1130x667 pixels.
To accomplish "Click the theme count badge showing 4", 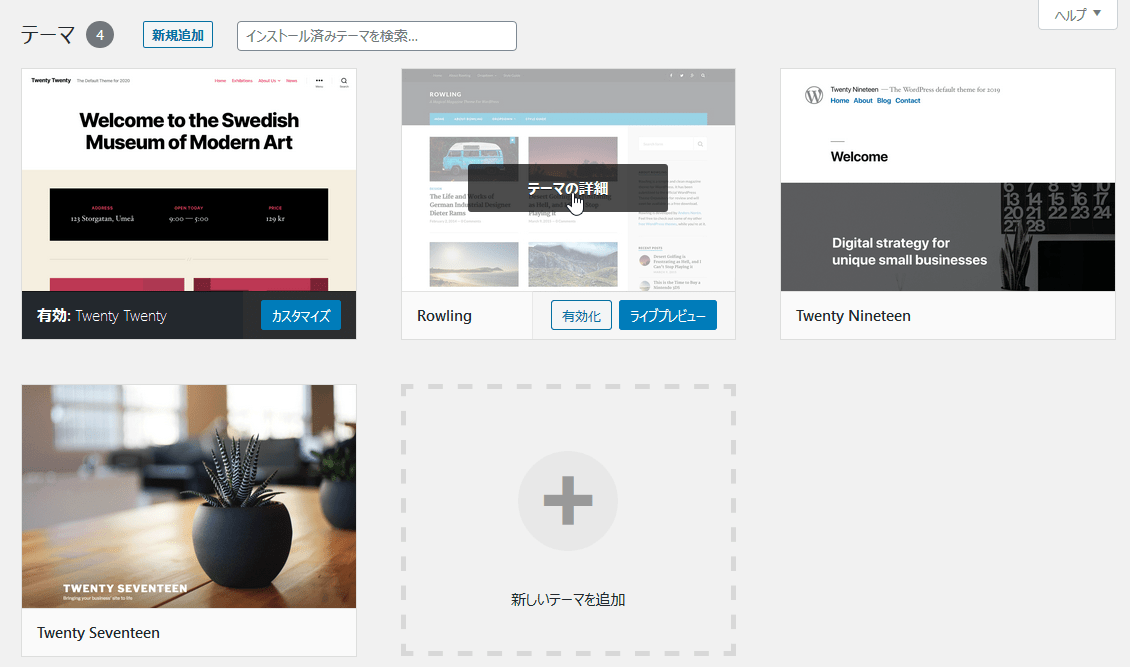I will 100,35.
